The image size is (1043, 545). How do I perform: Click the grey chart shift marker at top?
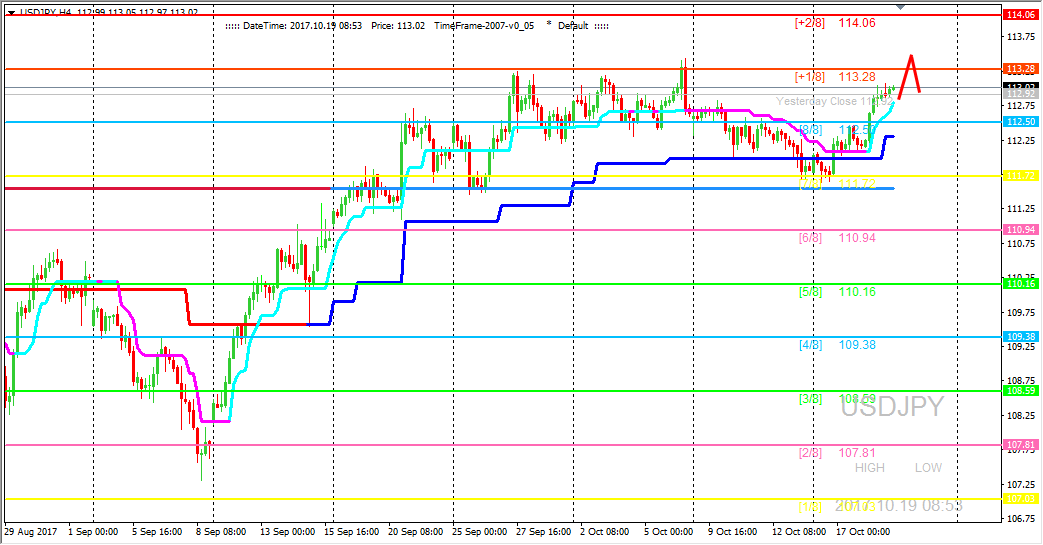[x=901, y=7]
